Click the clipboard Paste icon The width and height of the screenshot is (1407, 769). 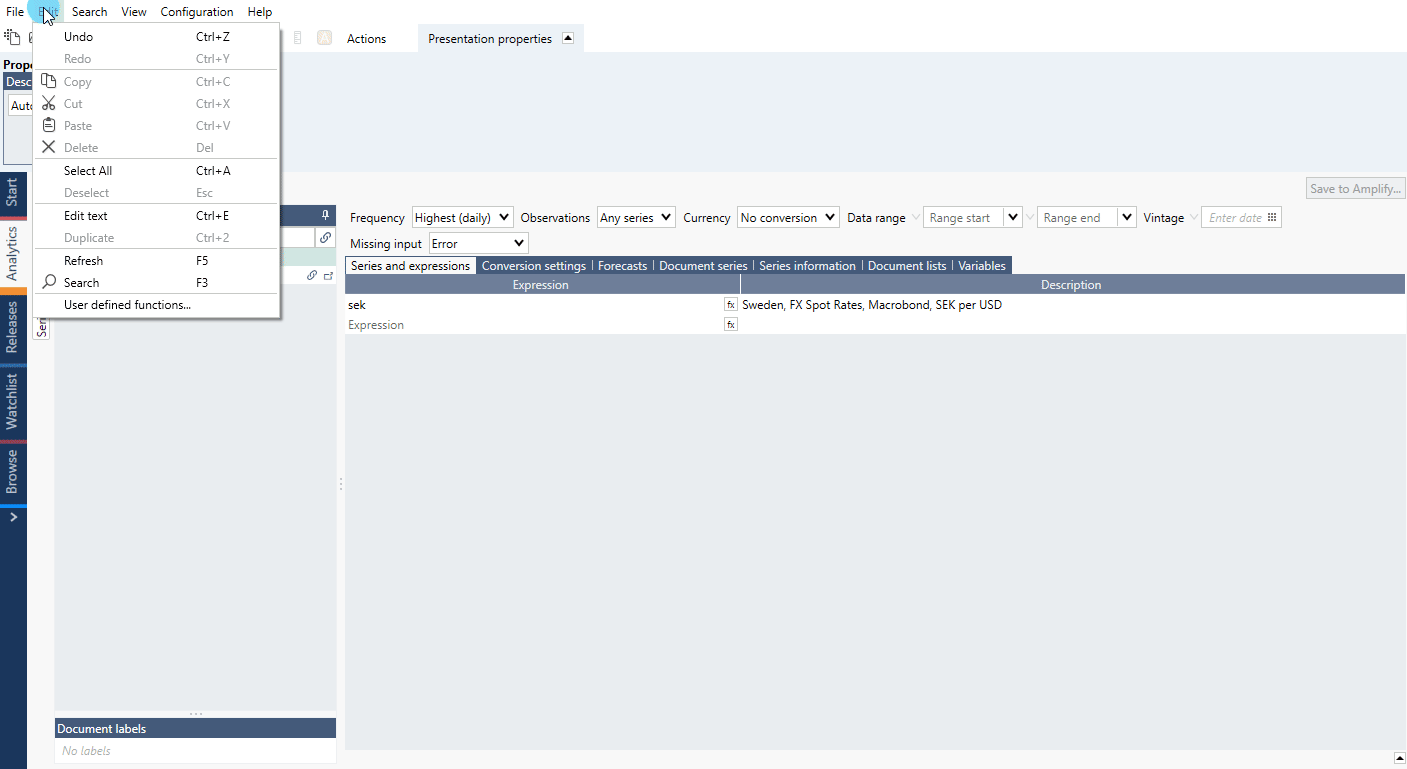[x=48, y=126]
